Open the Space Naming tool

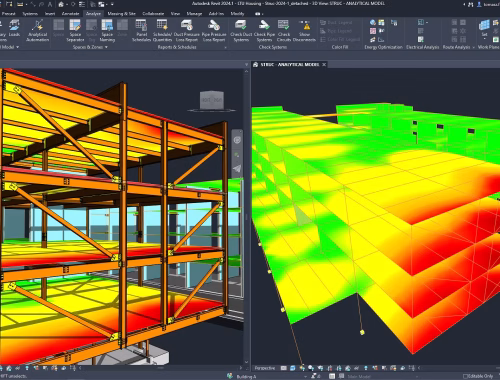107,30
